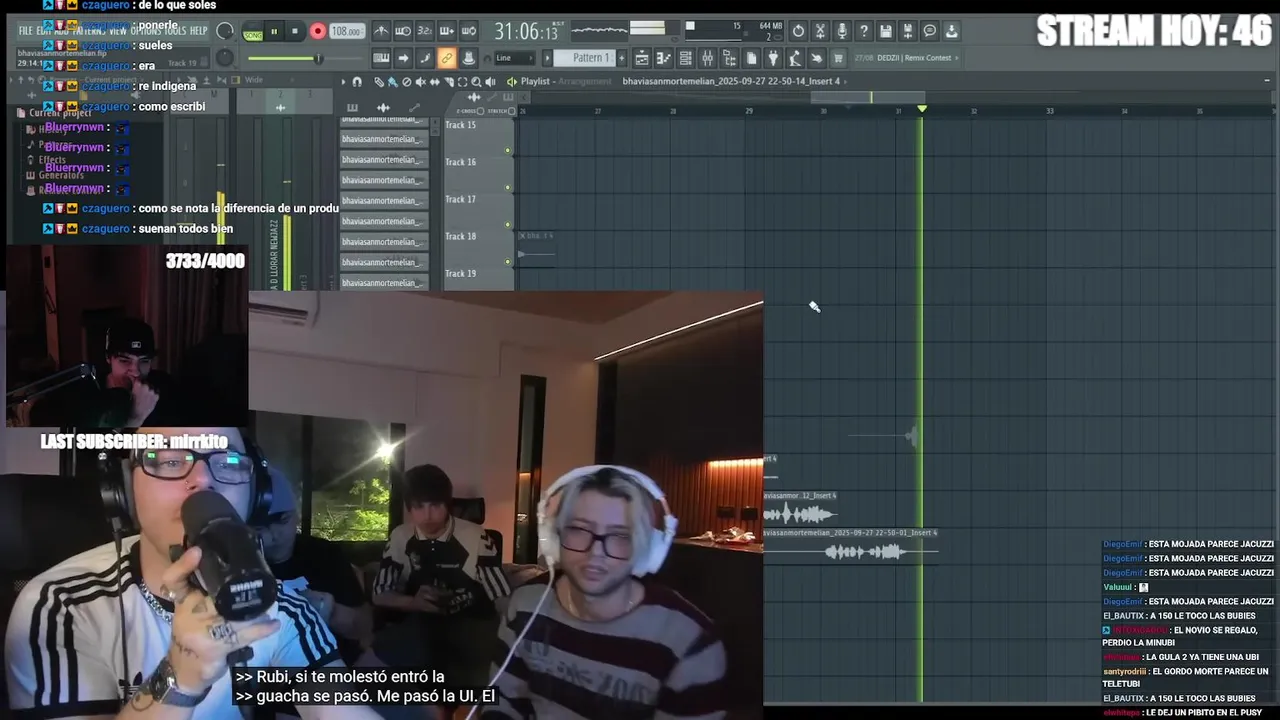The image size is (1280, 720).
Task: Select the Draw pencil tool in playlist
Action: coord(379,81)
